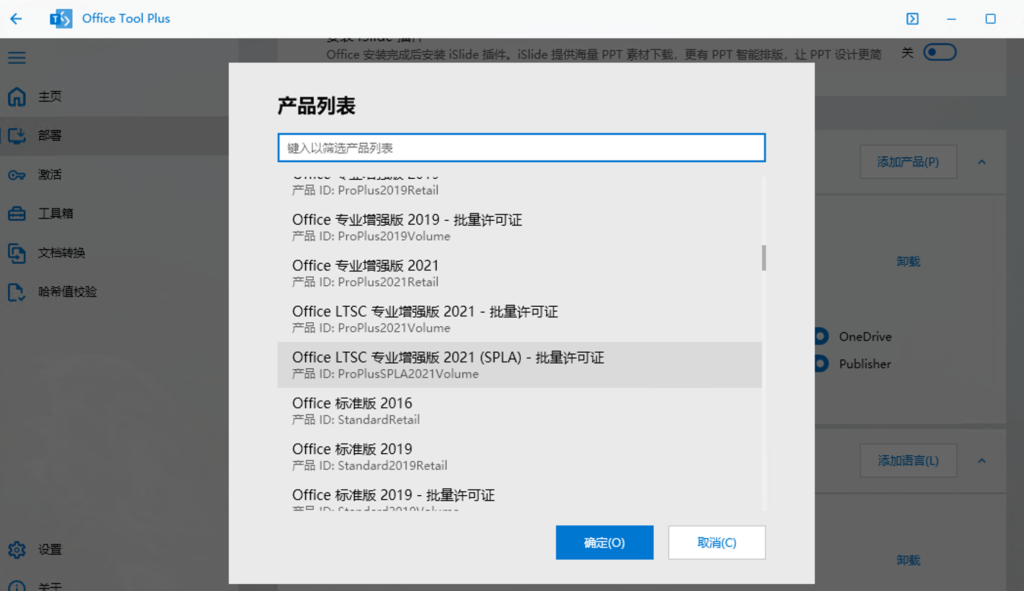
Task: Click the command window icon in title bar
Action: (912, 18)
